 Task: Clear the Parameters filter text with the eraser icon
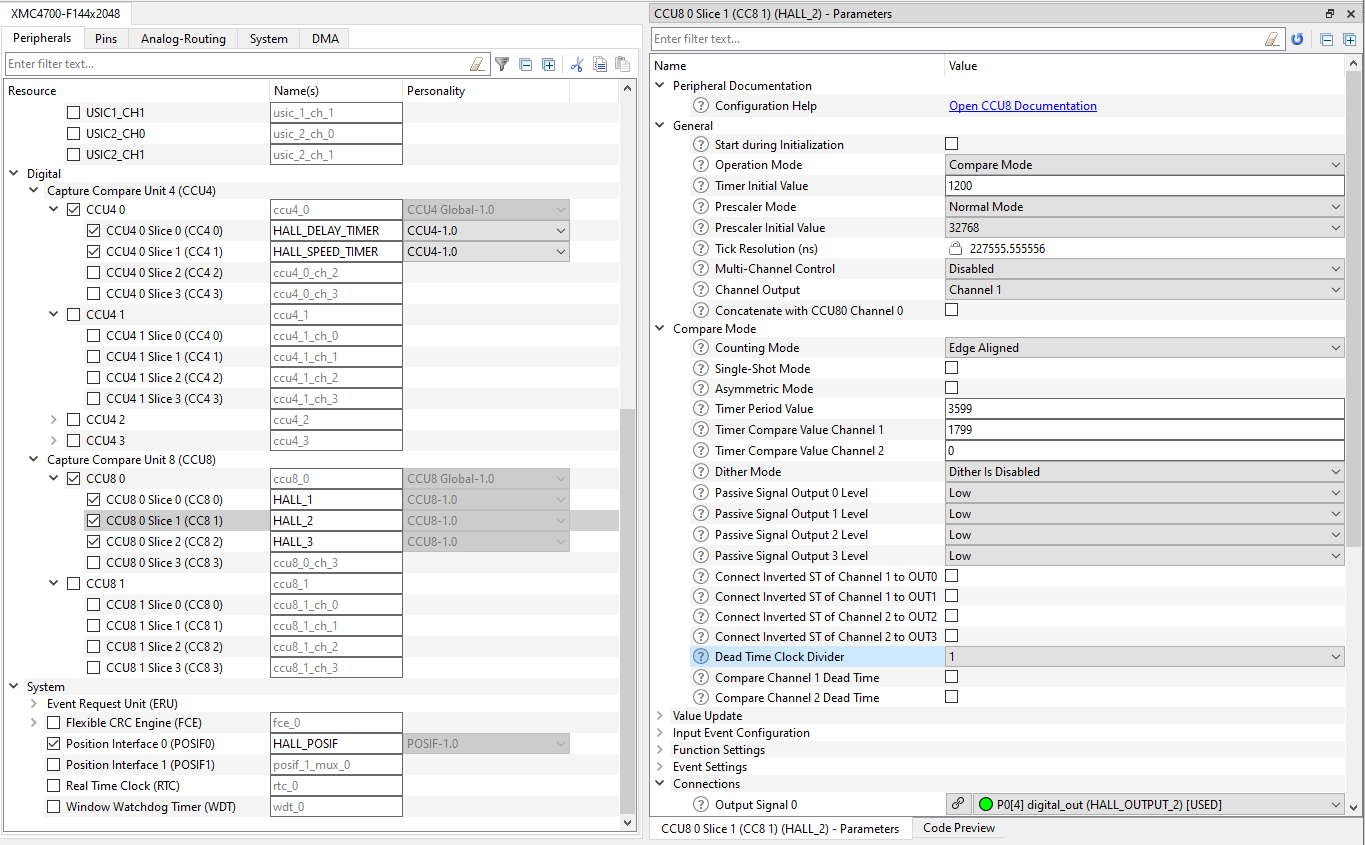tap(1272, 39)
